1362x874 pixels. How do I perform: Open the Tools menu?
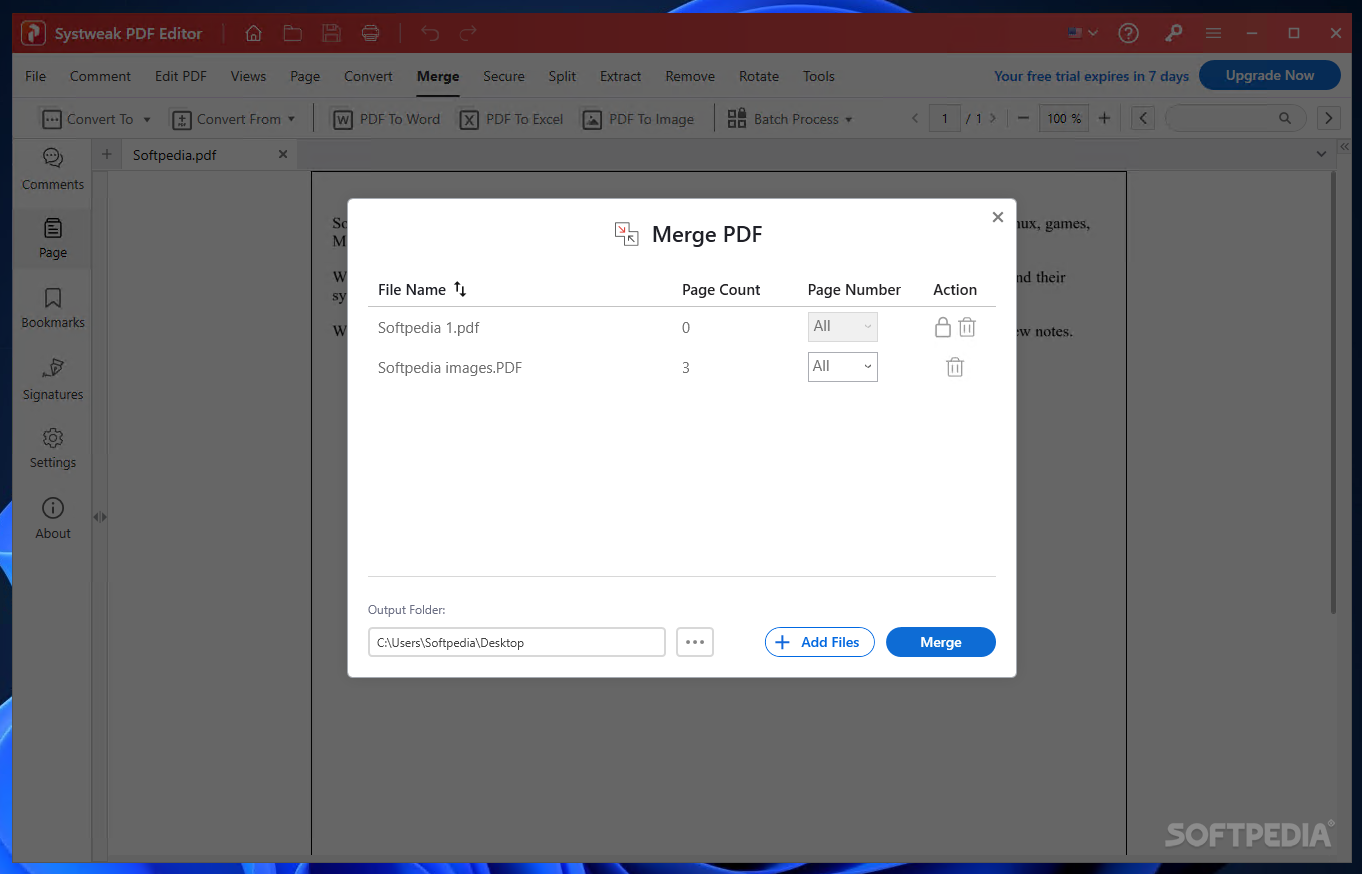819,76
